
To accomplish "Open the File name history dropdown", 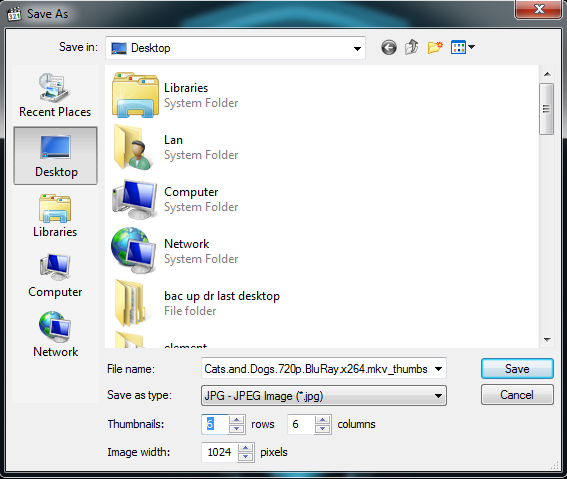I will (x=438, y=369).
